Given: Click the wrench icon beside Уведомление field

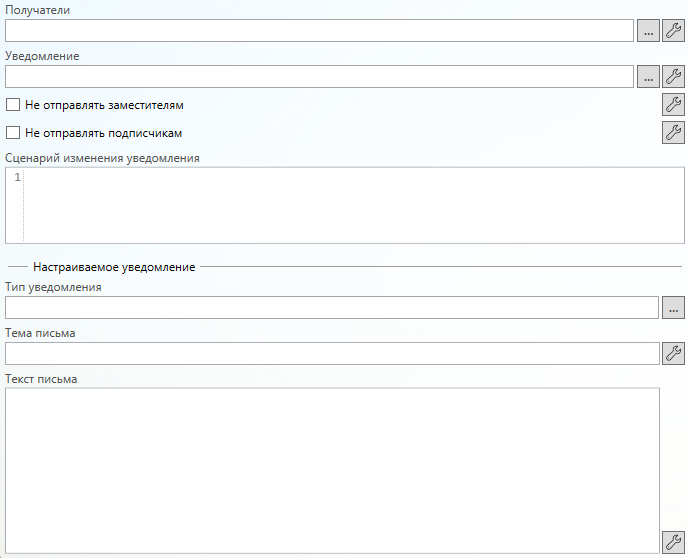Looking at the screenshot, I should (674, 77).
